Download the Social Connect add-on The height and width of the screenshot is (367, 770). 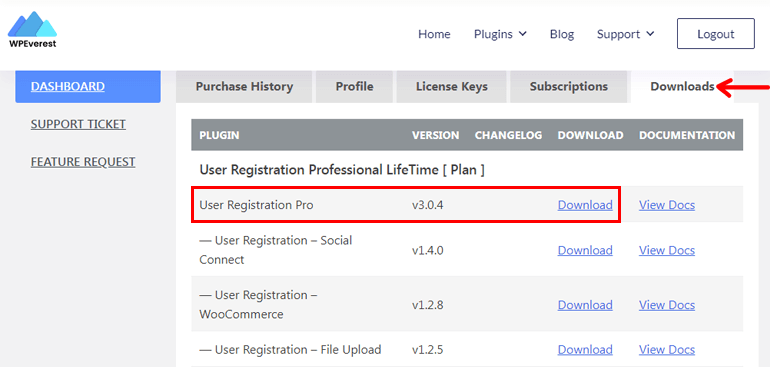pos(585,251)
